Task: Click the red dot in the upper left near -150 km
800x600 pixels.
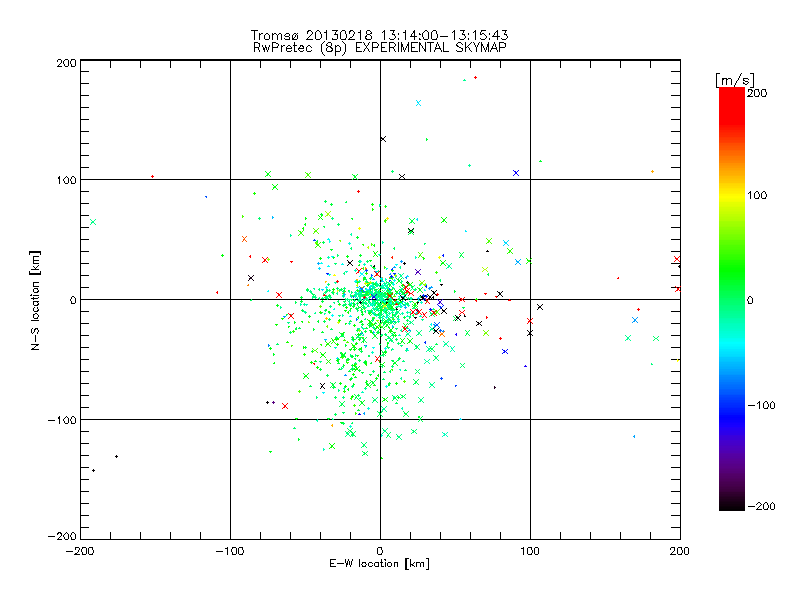Action: click(x=153, y=177)
